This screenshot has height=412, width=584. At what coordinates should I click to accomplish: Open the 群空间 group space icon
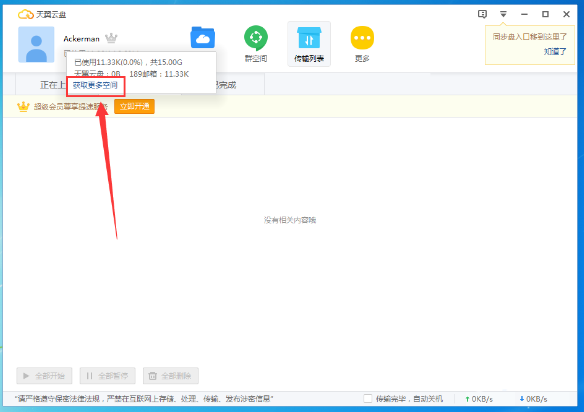click(x=256, y=43)
